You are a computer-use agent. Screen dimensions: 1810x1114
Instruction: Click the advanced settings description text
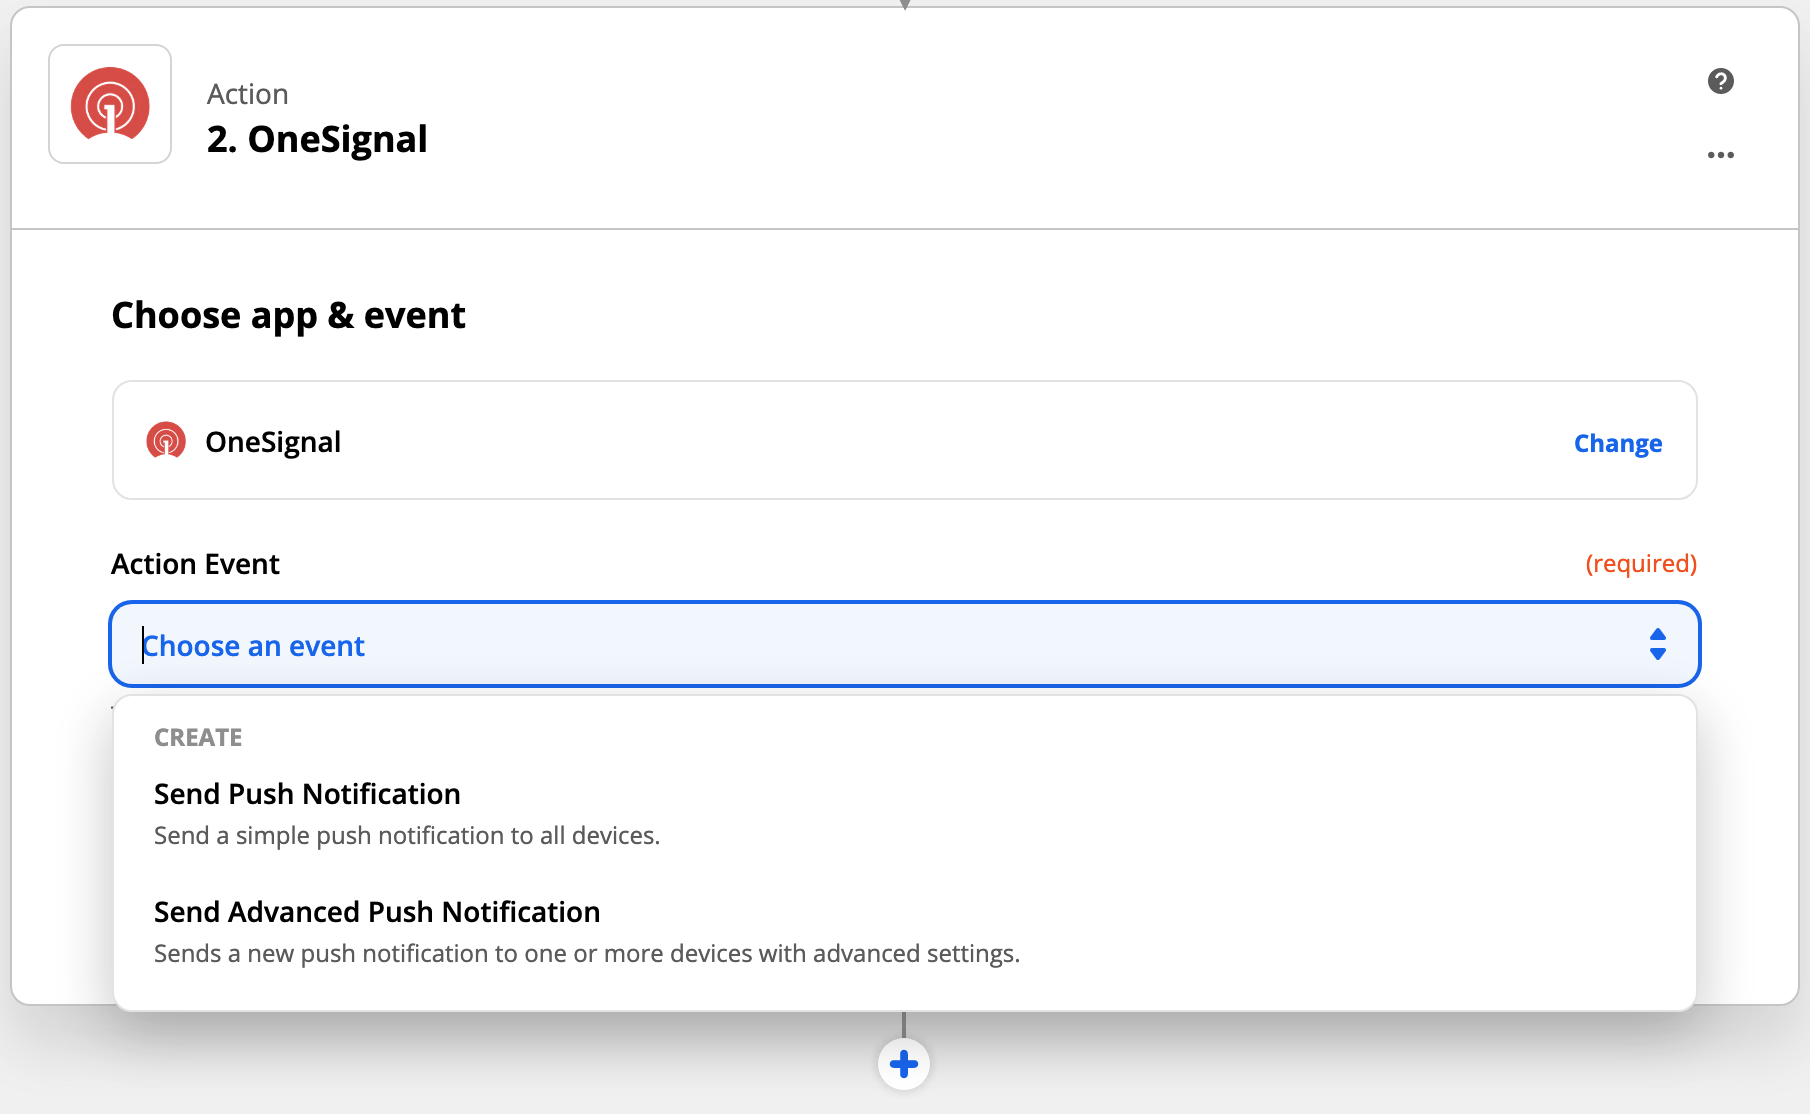tap(587, 954)
